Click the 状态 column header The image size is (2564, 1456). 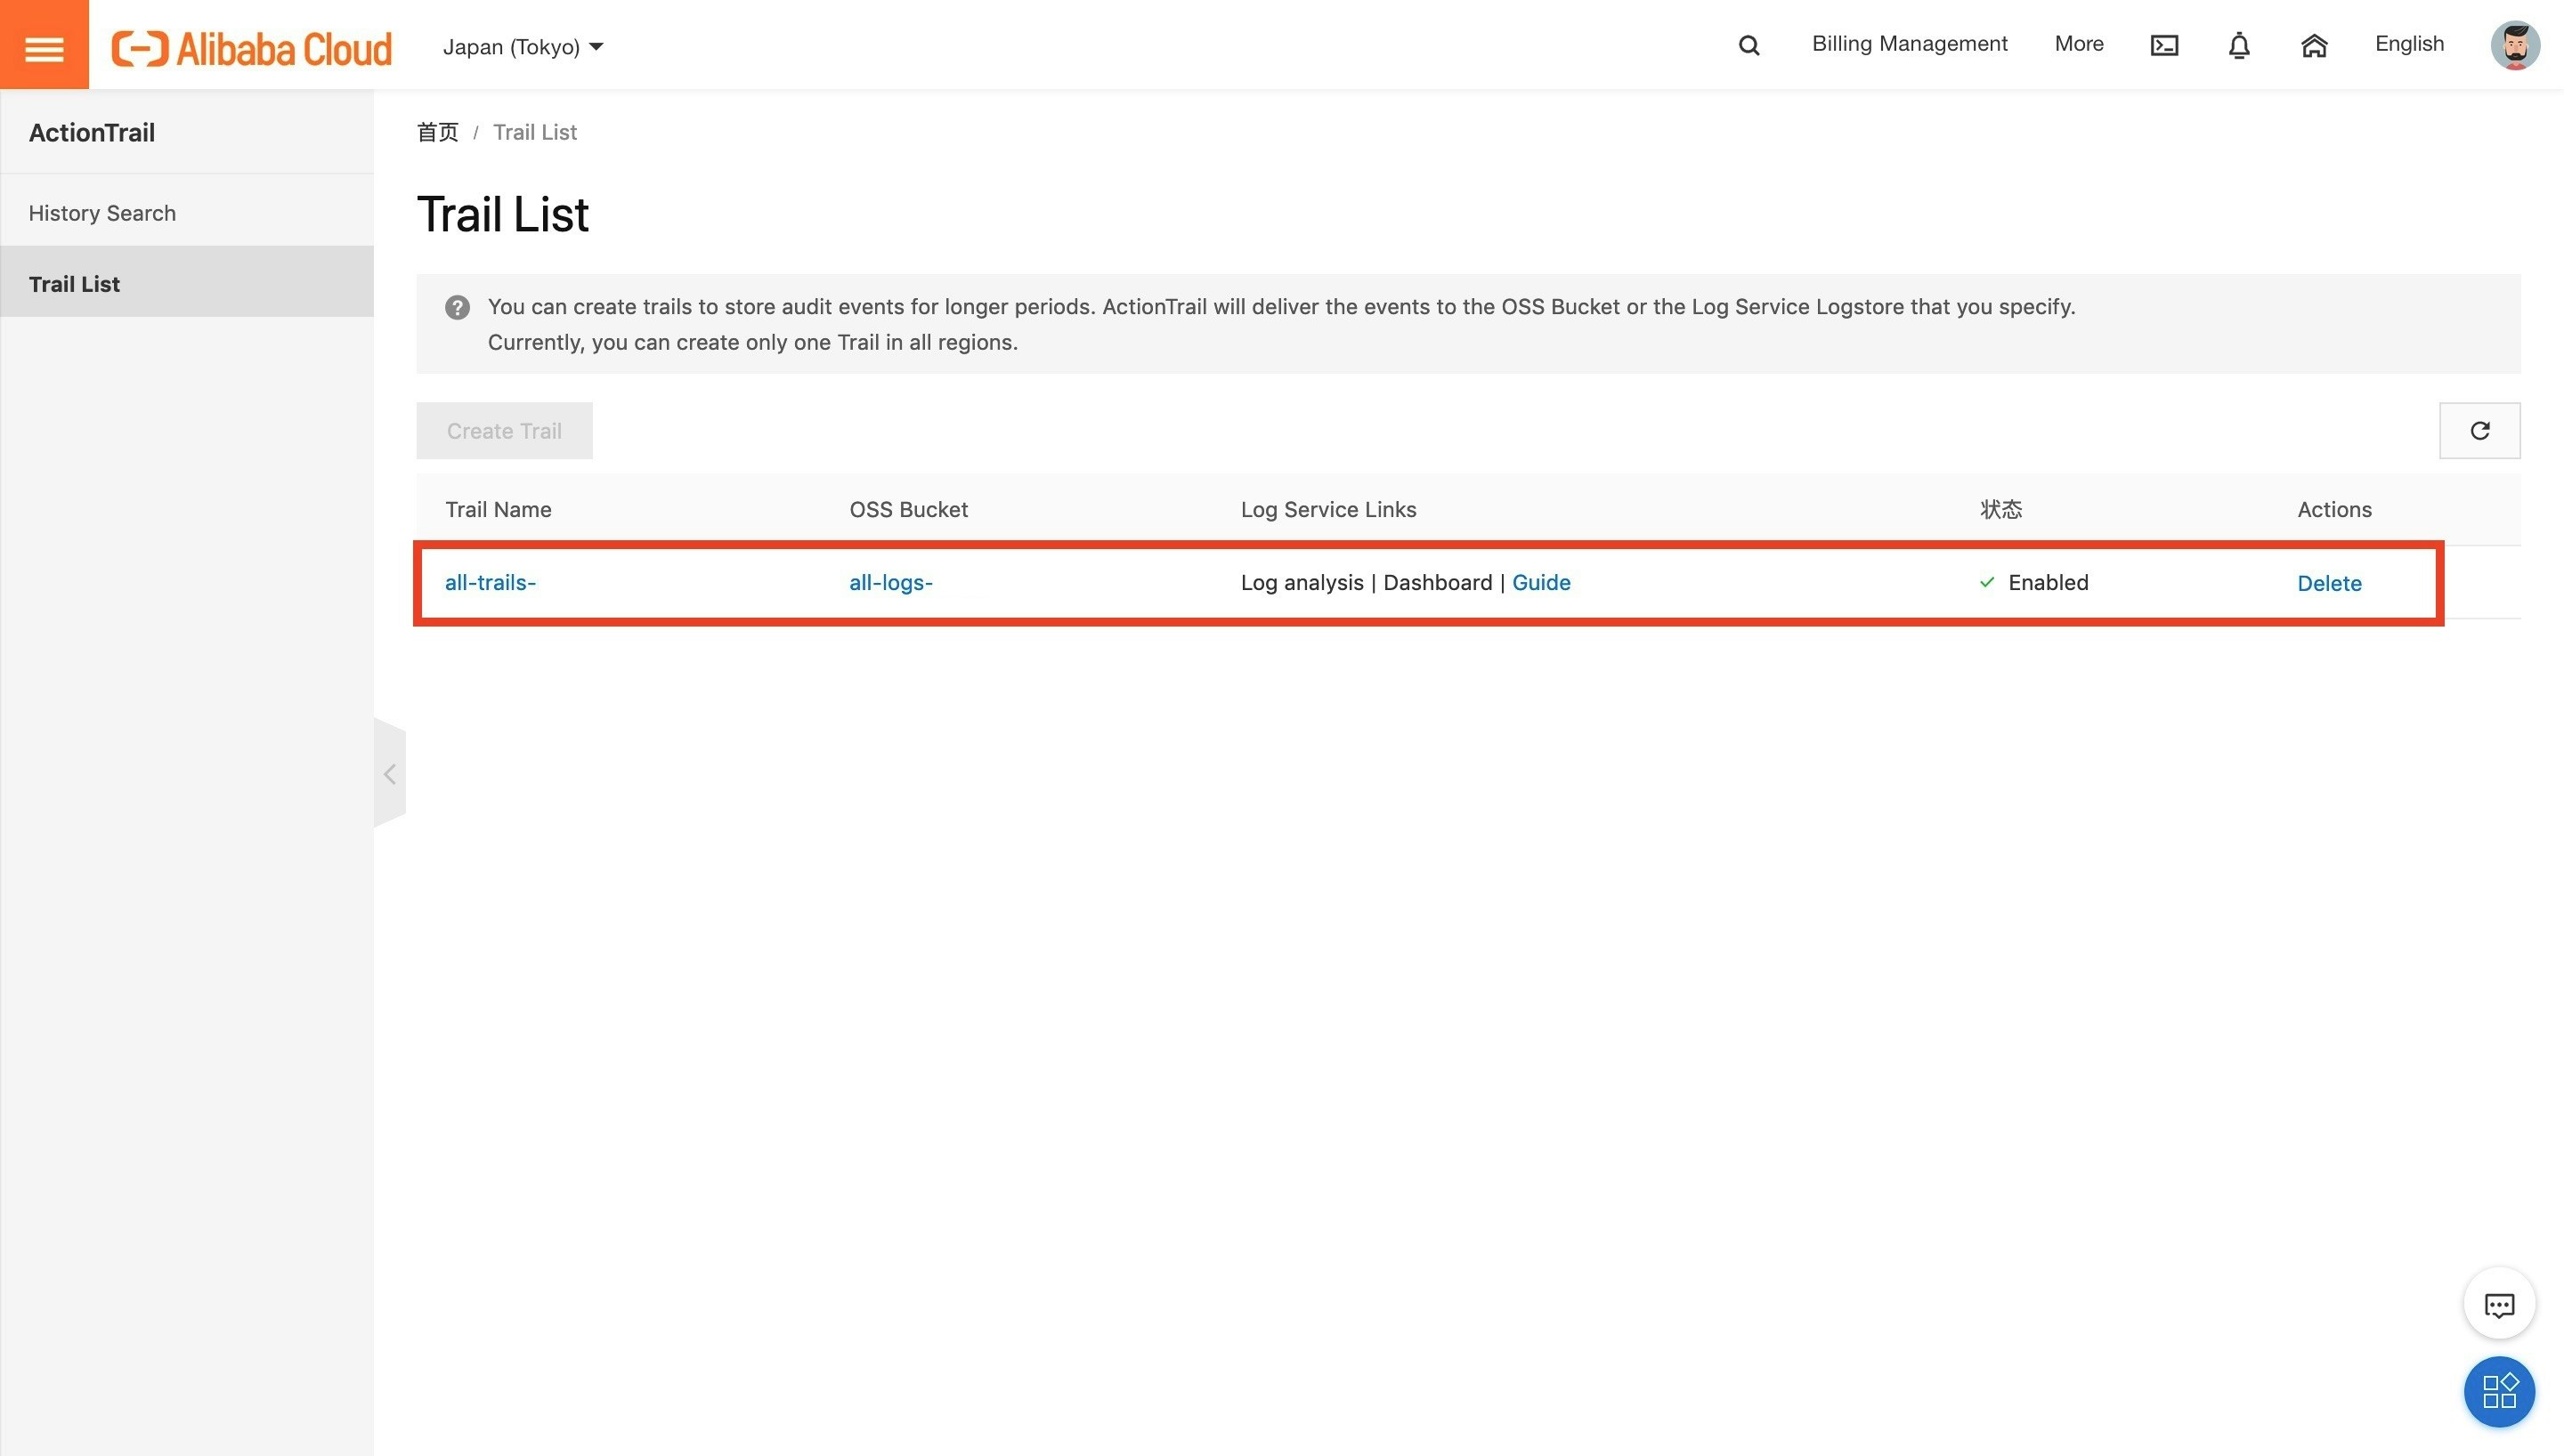coord(2001,509)
